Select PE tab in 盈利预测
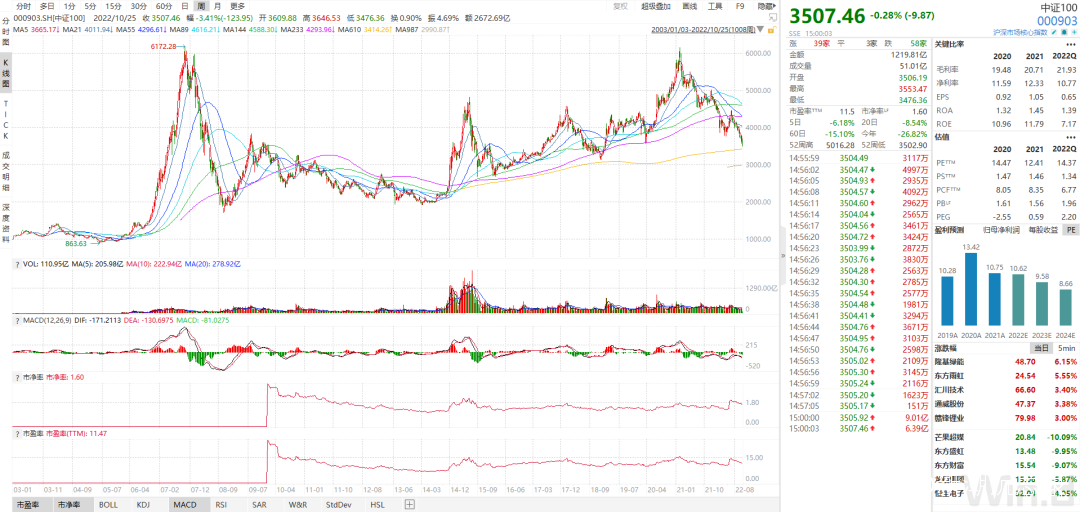 coord(1070,229)
